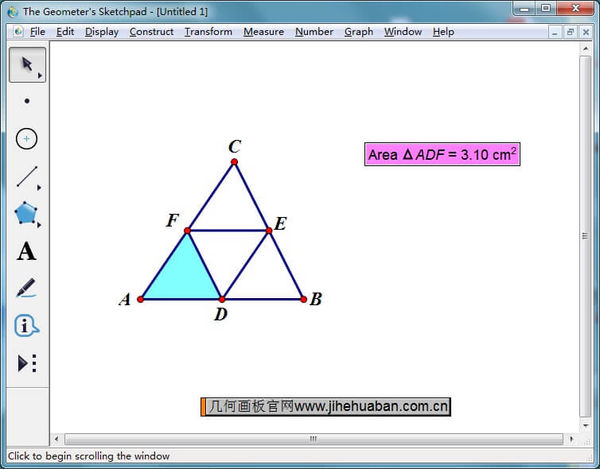Expand Arrow tool flyout triangle
The height and width of the screenshot is (469, 600).
click(40, 76)
